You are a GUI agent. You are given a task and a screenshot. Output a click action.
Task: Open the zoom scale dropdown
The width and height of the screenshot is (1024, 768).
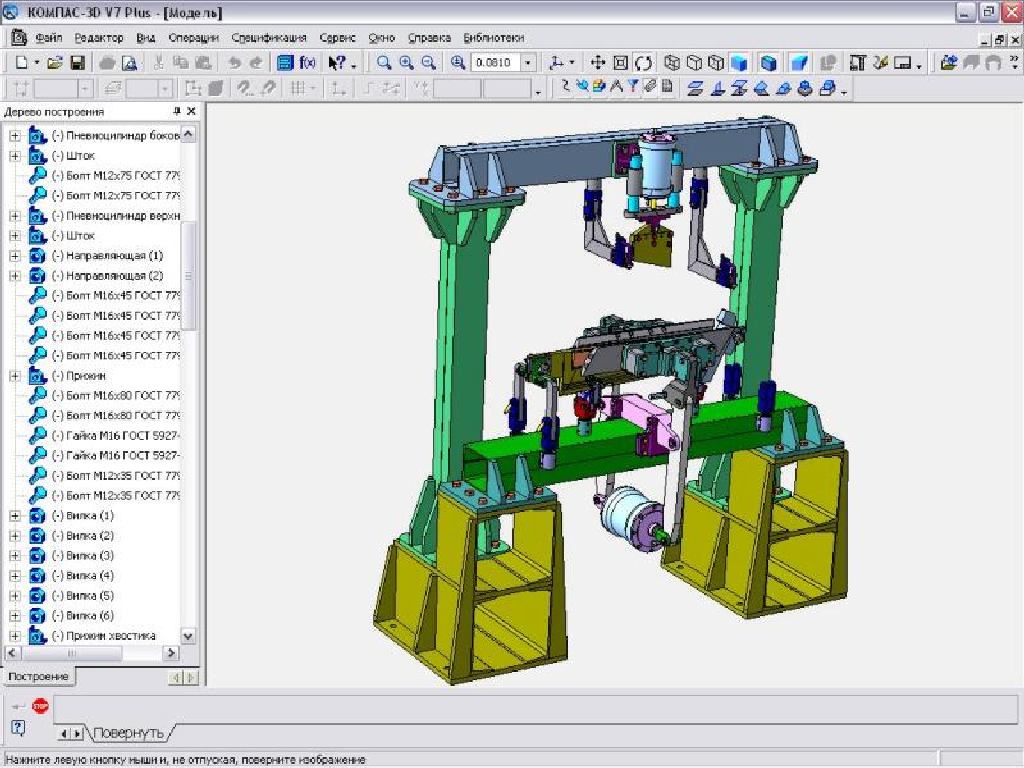[528, 63]
